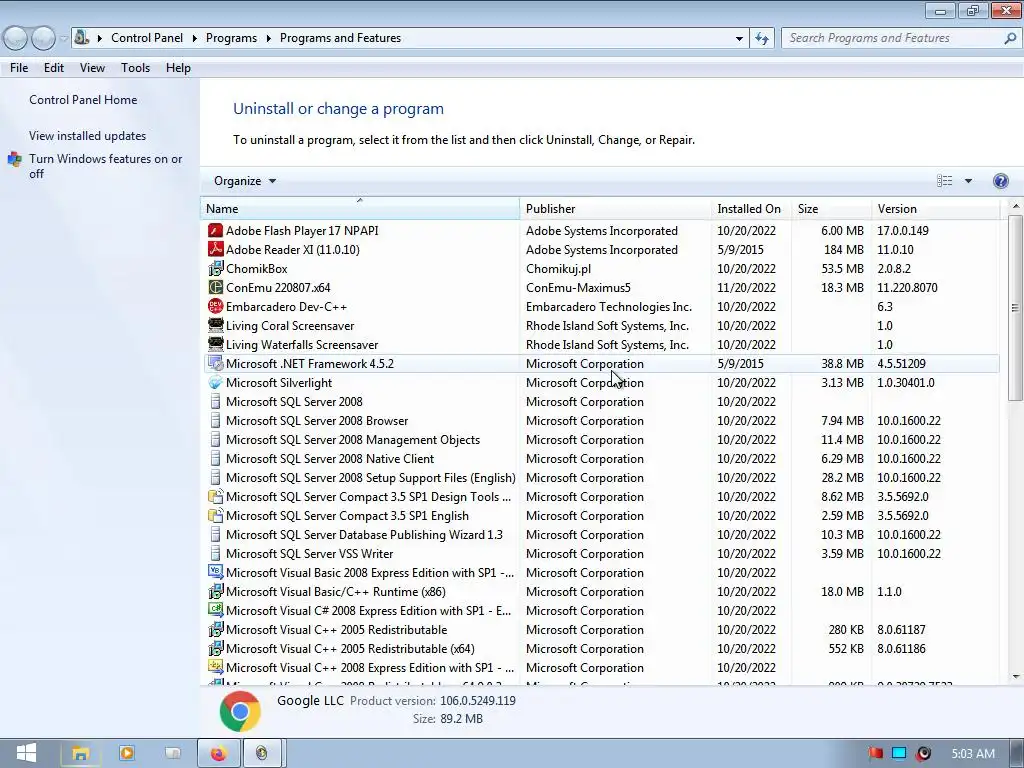Open File Explorer from the taskbar

point(80,754)
